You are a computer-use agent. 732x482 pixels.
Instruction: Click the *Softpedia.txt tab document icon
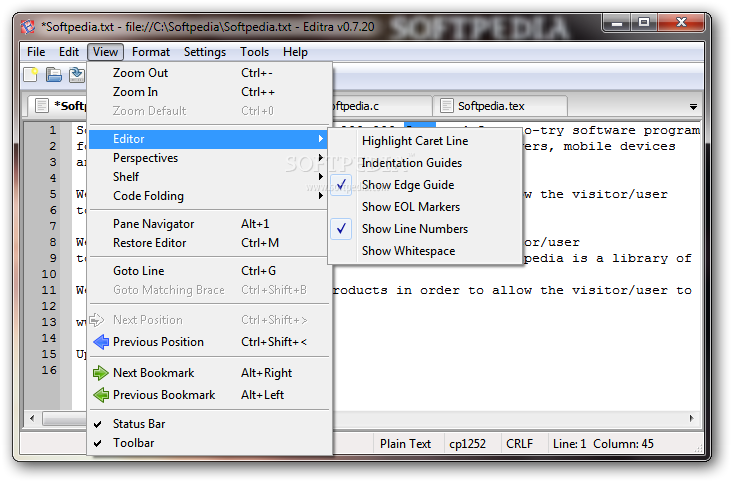[42, 106]
